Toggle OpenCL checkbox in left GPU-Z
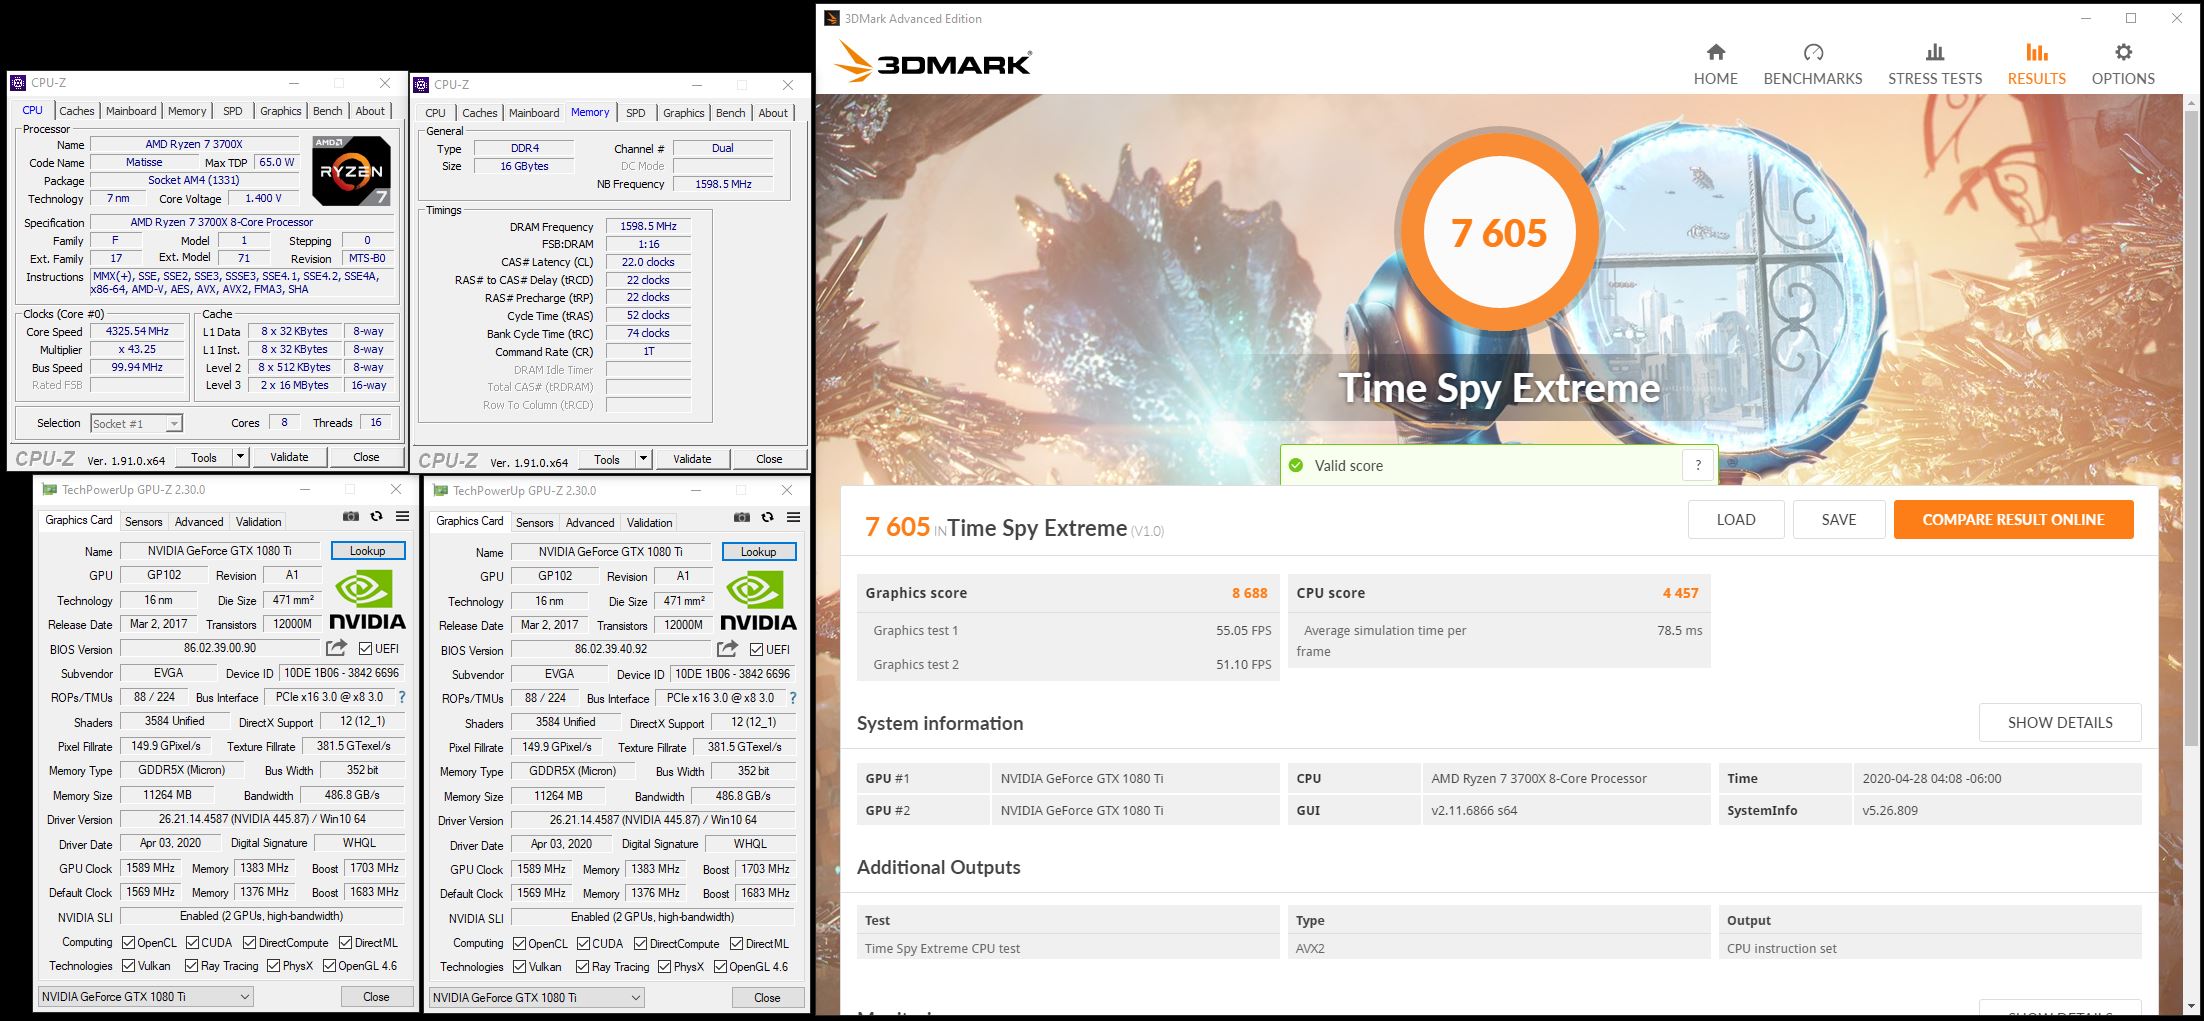 point(128,942)
